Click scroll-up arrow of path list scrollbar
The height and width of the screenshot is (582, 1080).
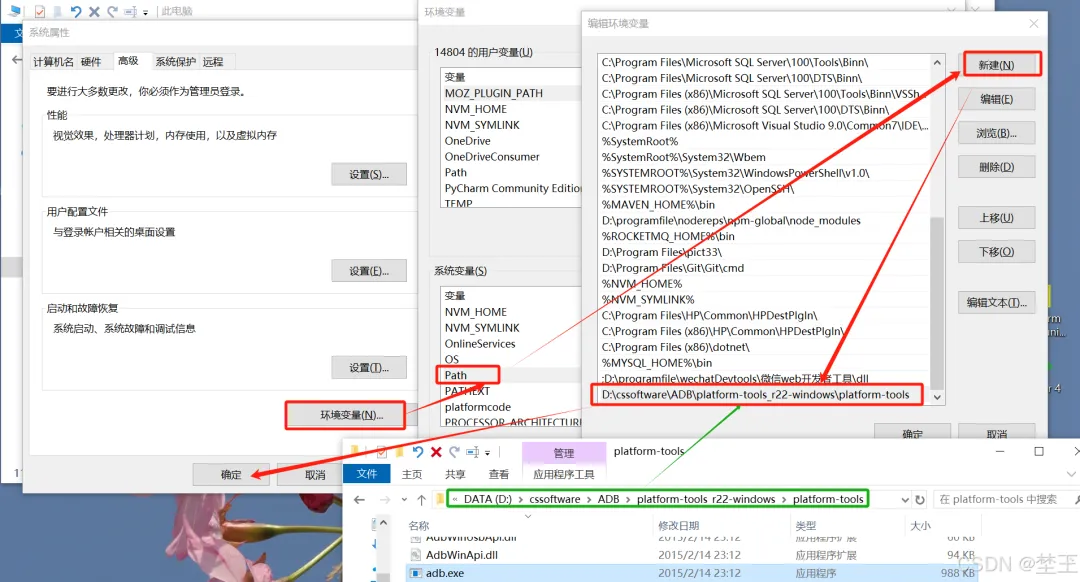[937, 62]
